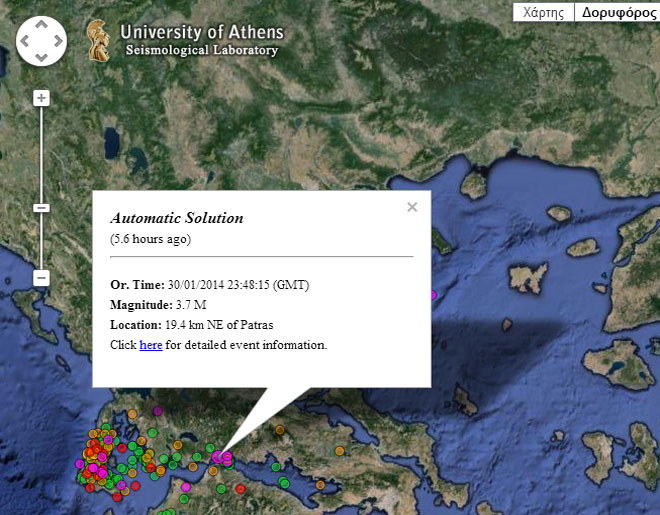Click the zoom slider handle
This screenshot has width=660, height=515.
pyautogui.click(x=41, y=208)
